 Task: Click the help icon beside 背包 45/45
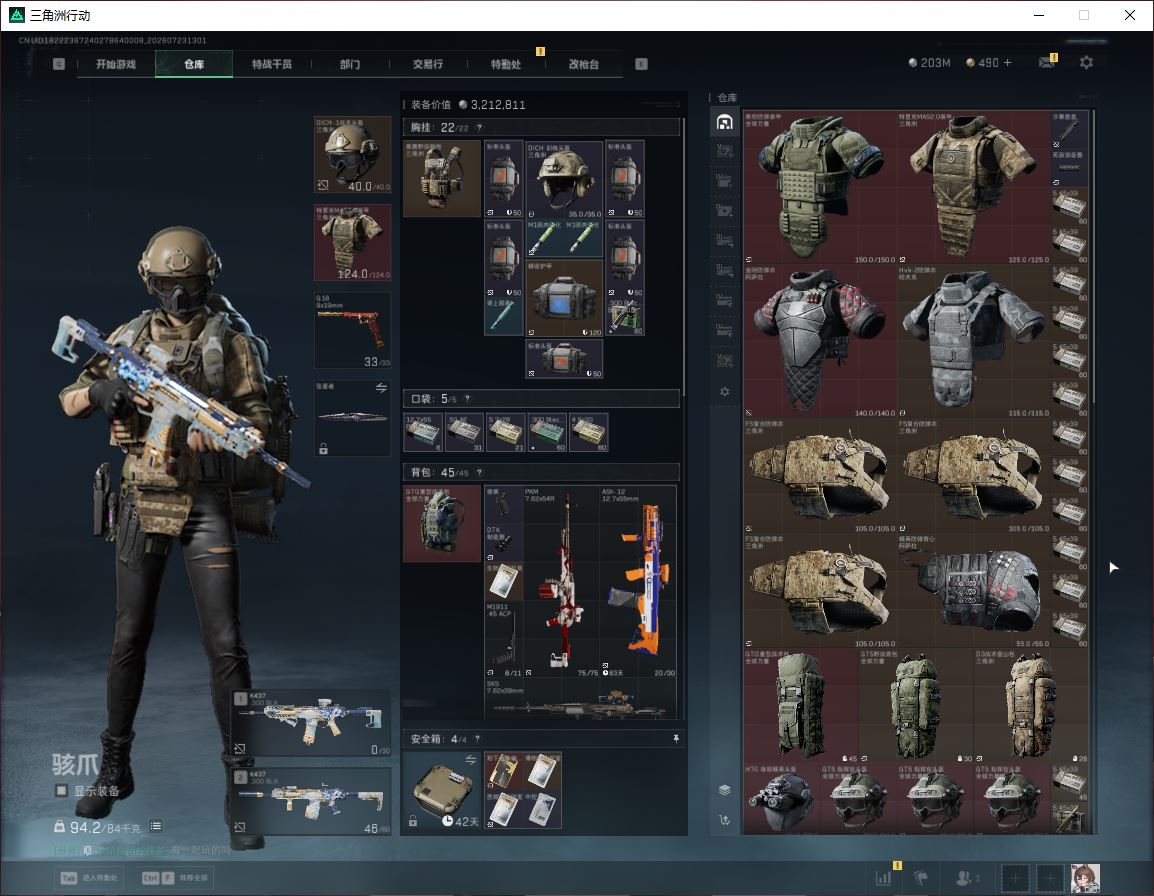point(479,473)
